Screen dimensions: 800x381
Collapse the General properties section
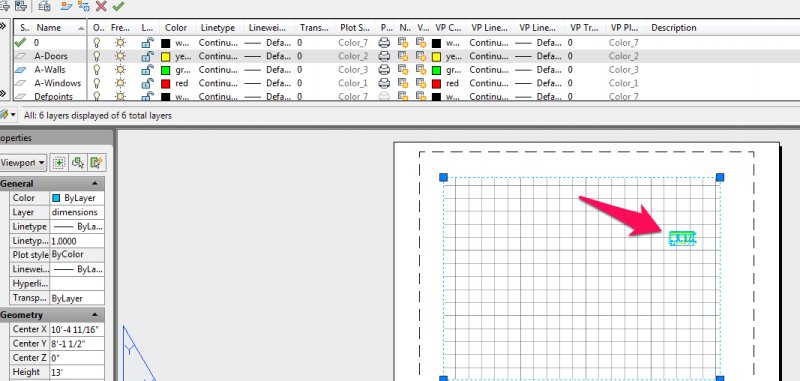95,184
